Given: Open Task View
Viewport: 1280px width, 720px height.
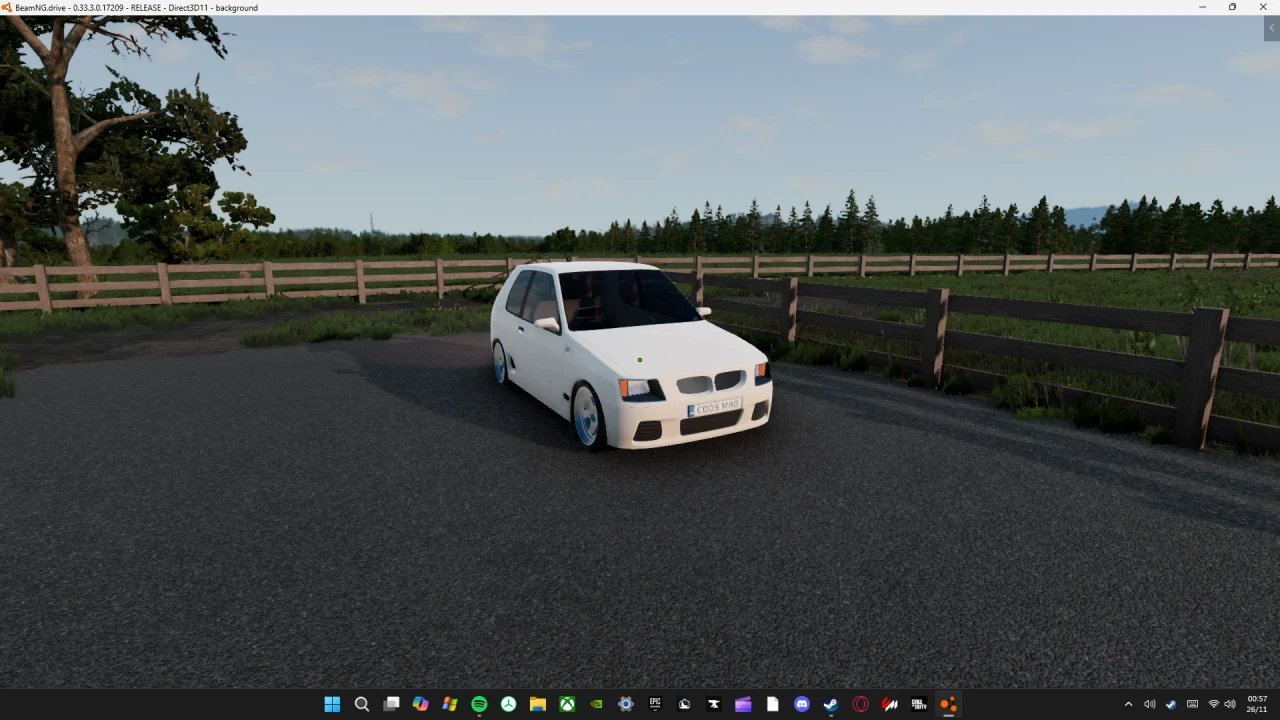Looking at the screenshot, I should [x=391, y=704].
